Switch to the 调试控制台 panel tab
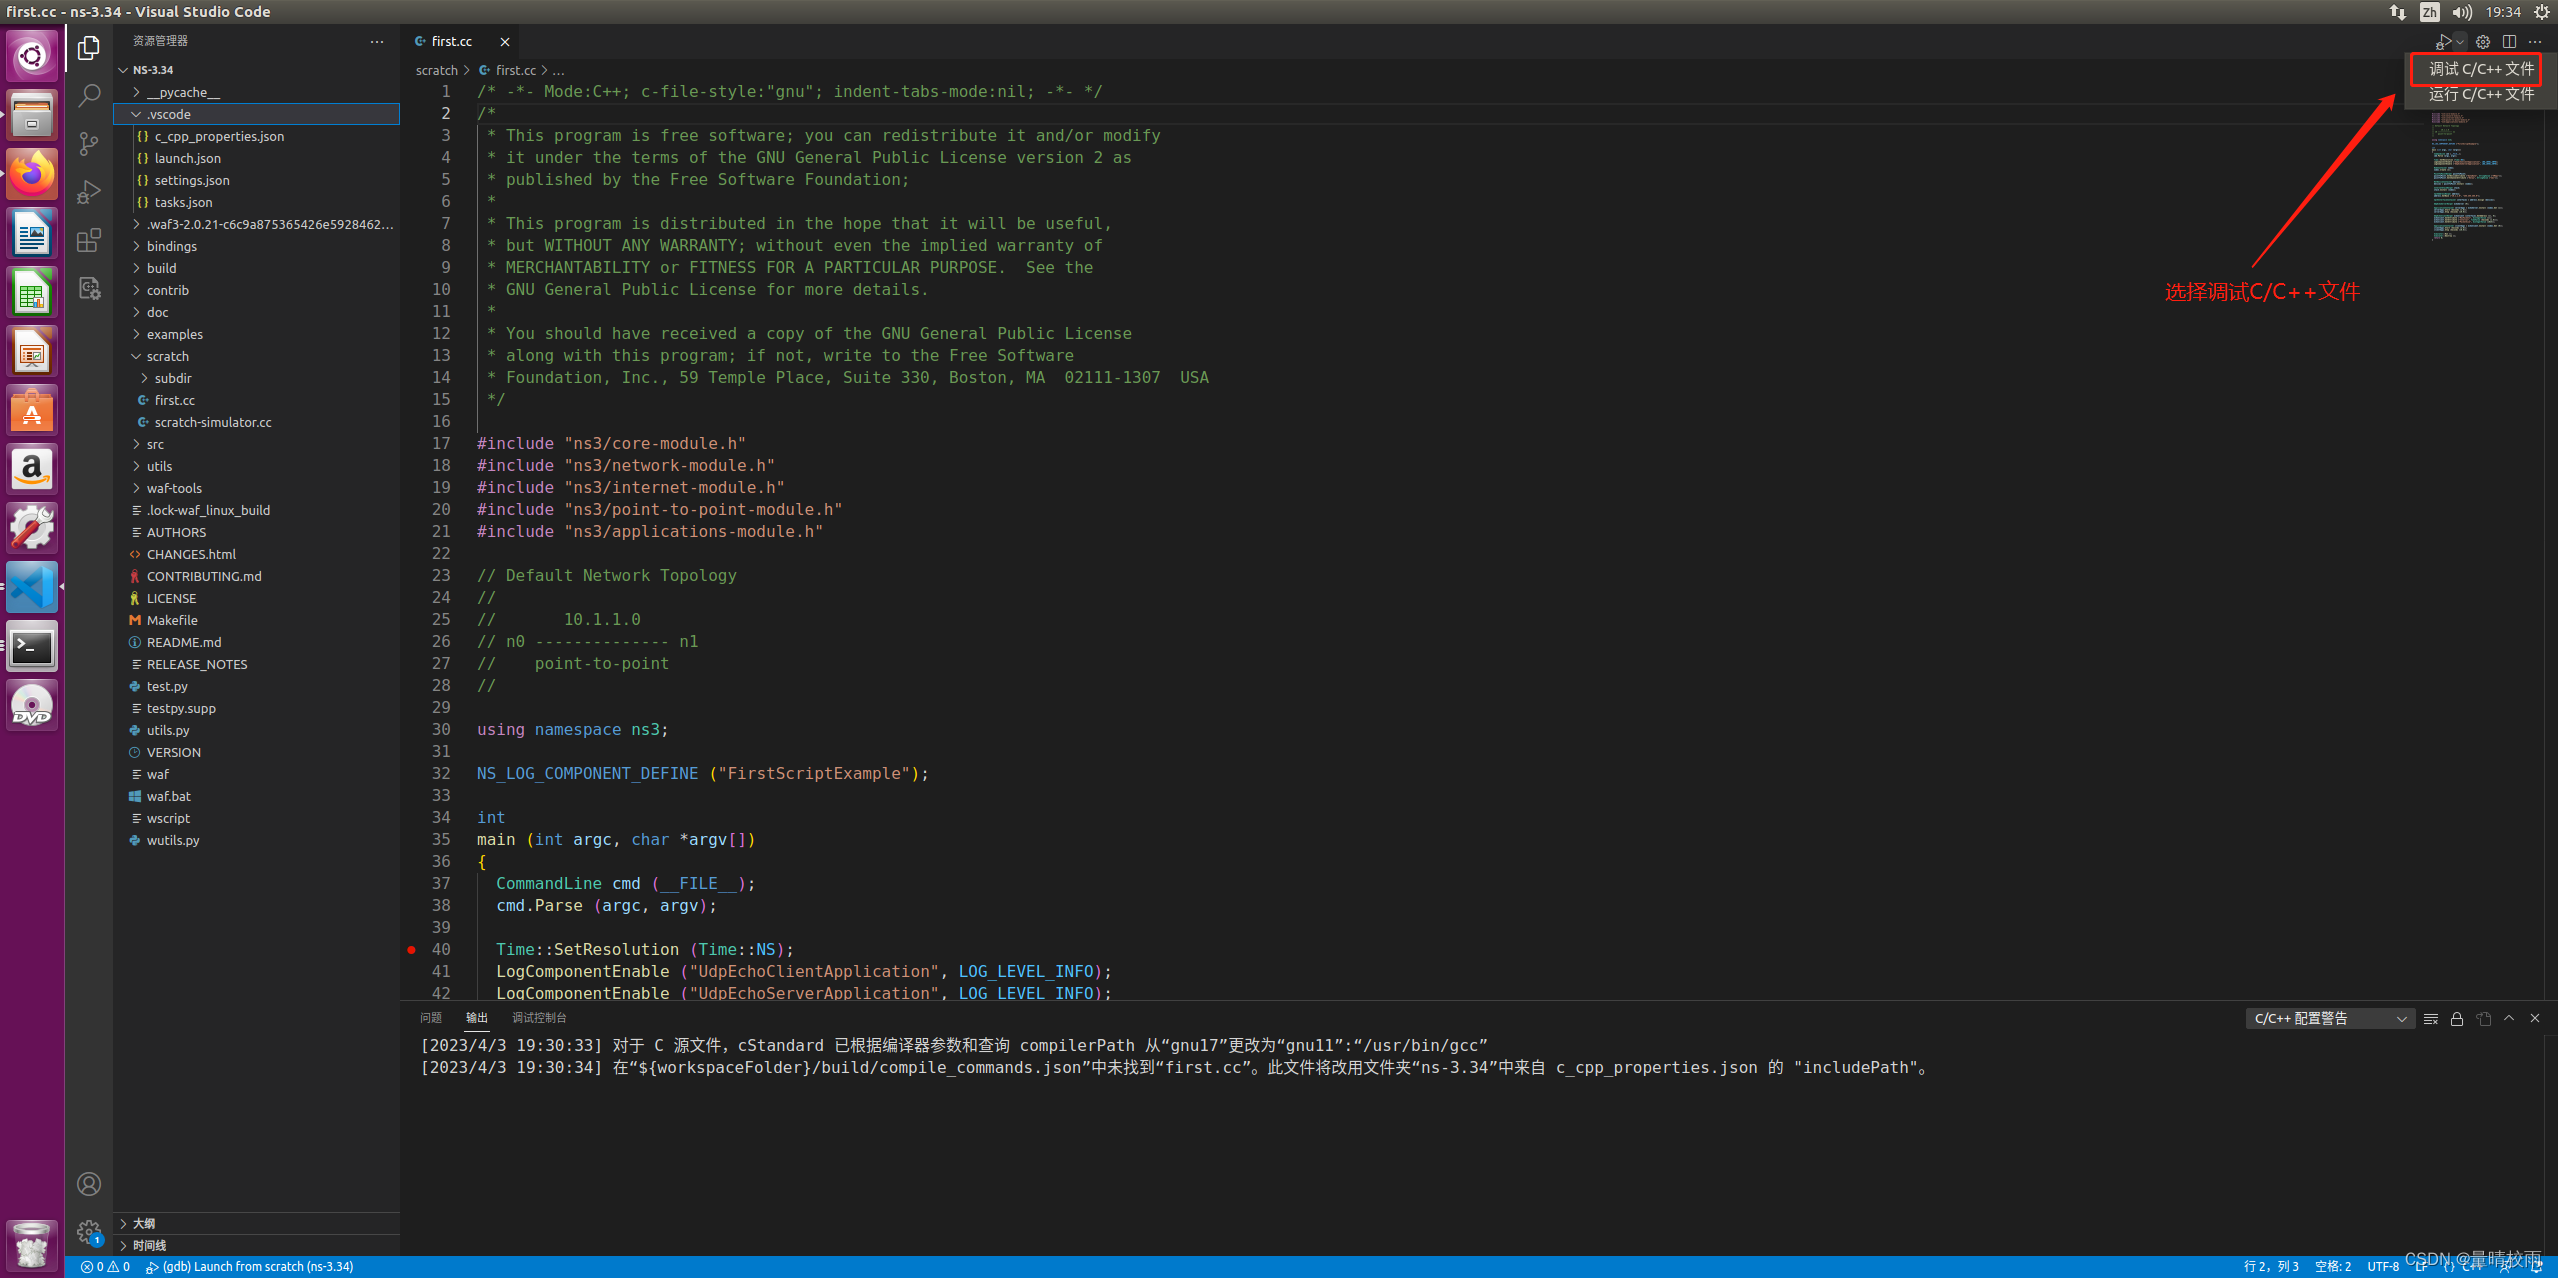2558x1278 pixels. click(x=539, y=1018)
